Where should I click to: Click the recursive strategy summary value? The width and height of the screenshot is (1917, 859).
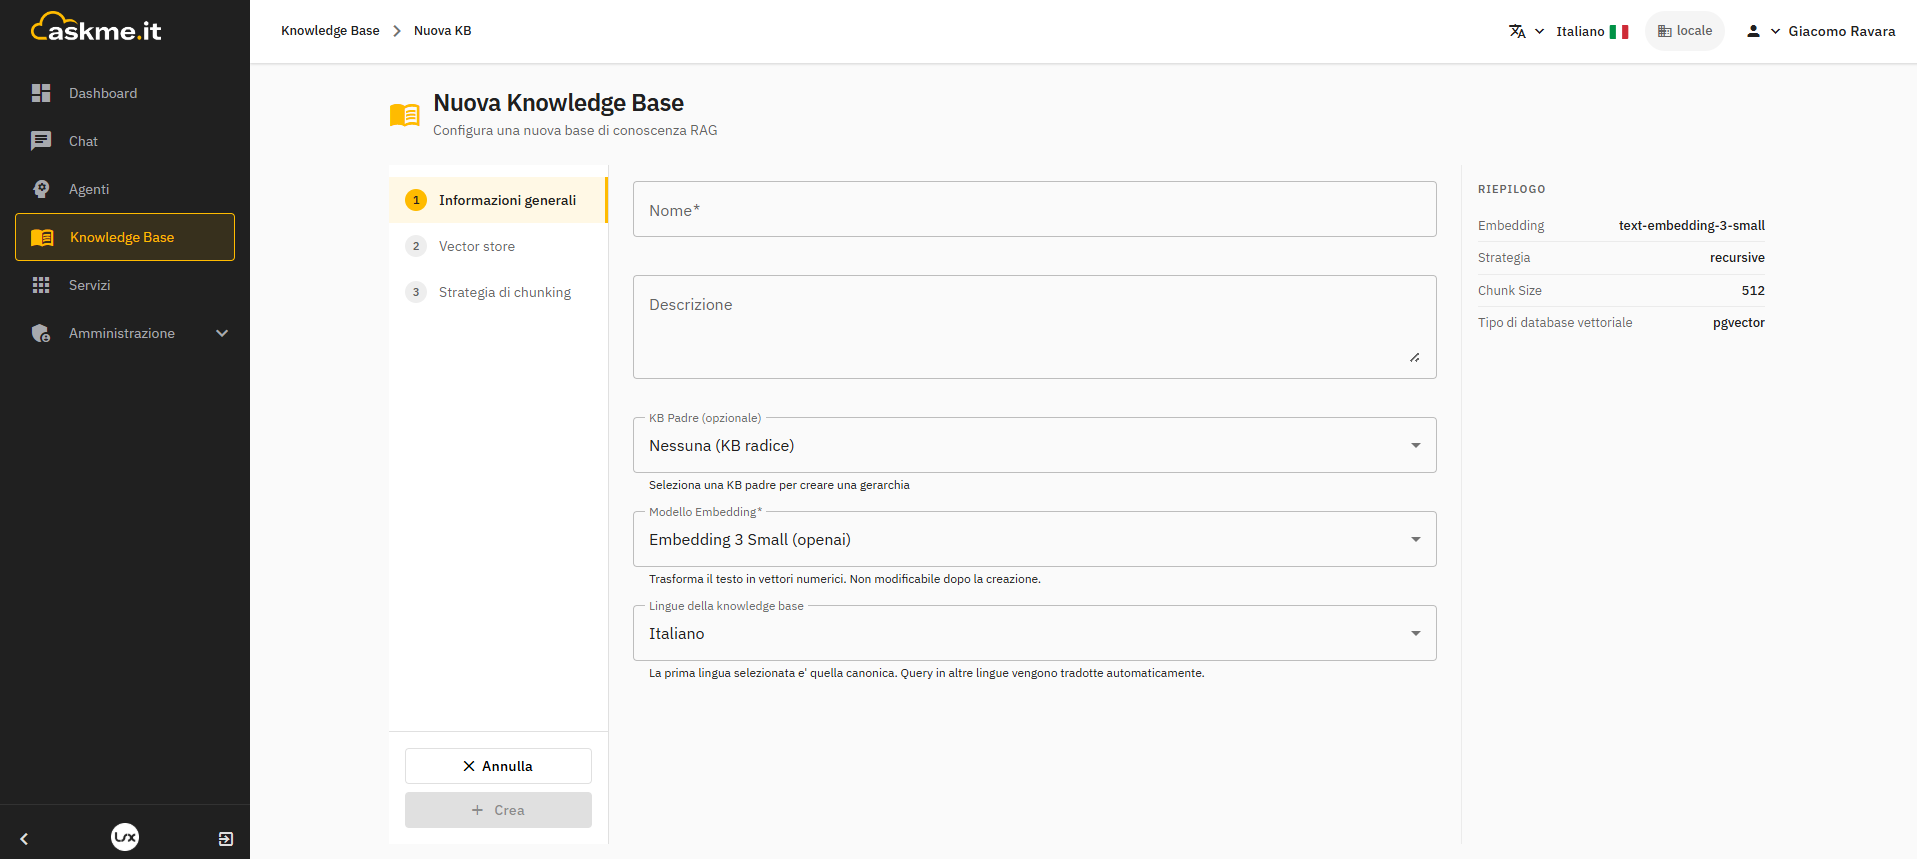1737,257
